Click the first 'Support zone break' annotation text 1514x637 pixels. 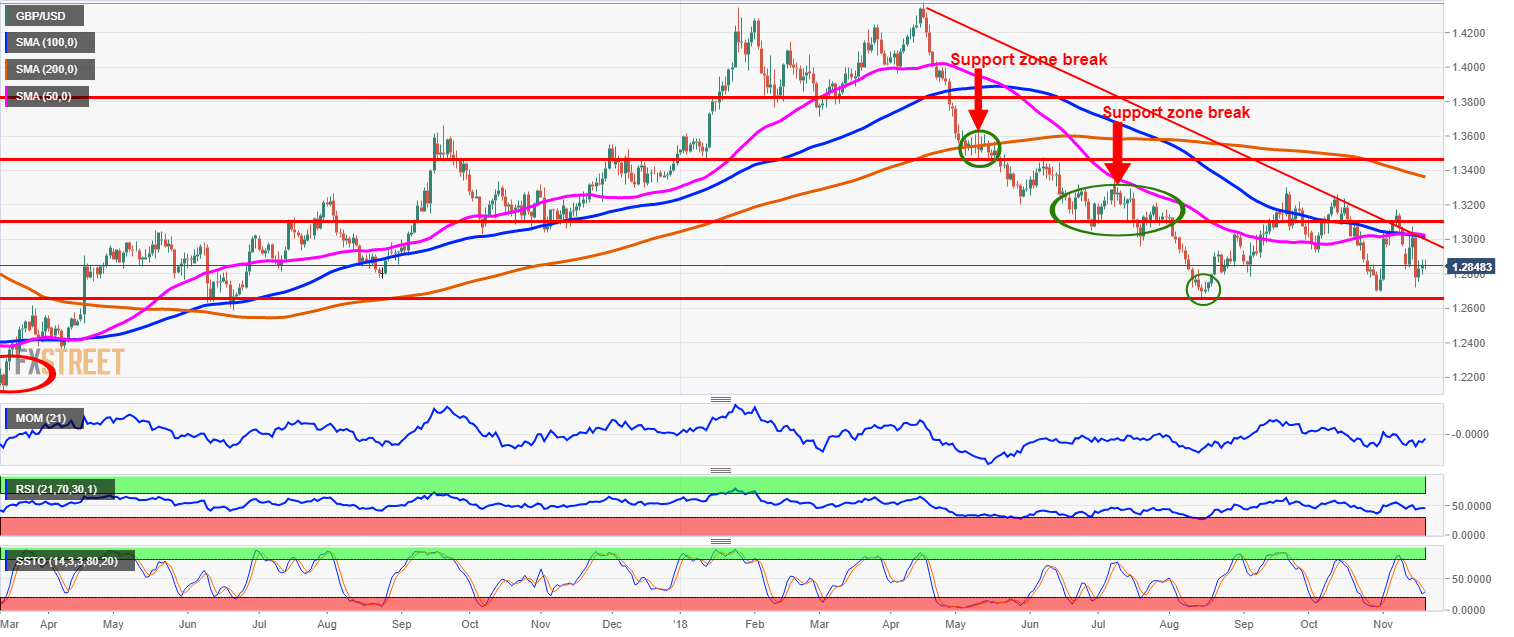1030,59
